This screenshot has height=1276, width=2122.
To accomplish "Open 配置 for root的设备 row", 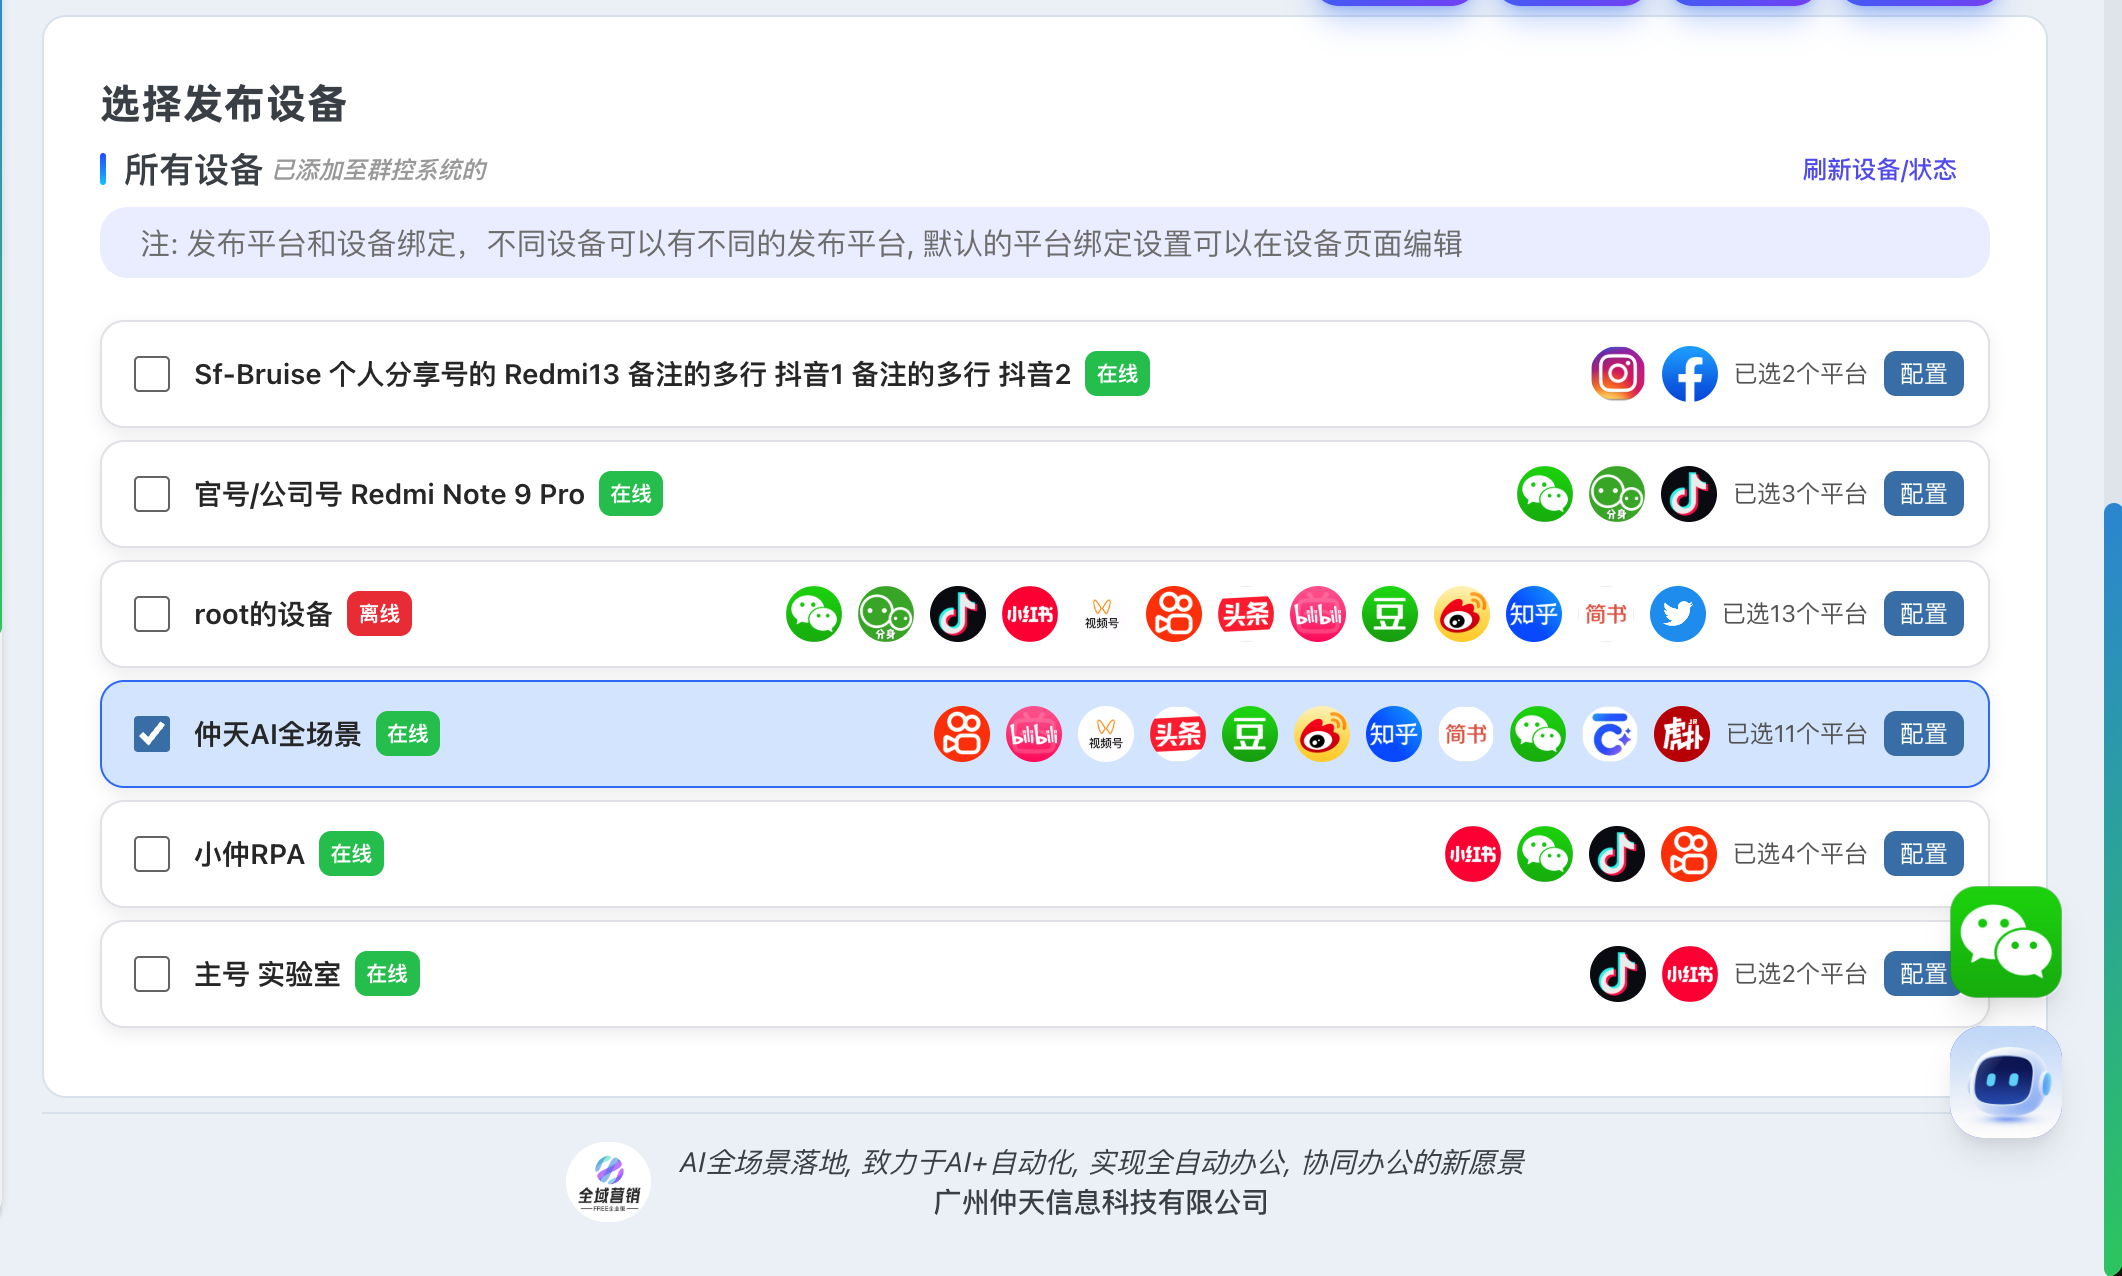I will 1923,614.
